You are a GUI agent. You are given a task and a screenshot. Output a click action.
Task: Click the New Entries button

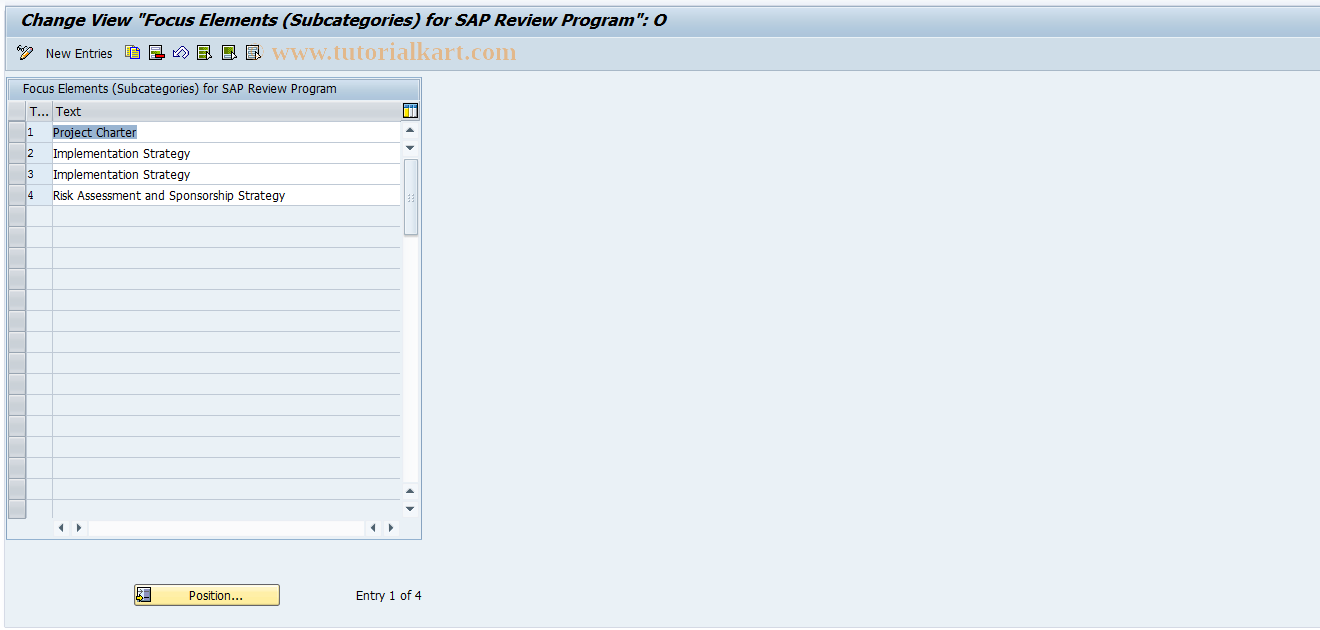(79, 54)
